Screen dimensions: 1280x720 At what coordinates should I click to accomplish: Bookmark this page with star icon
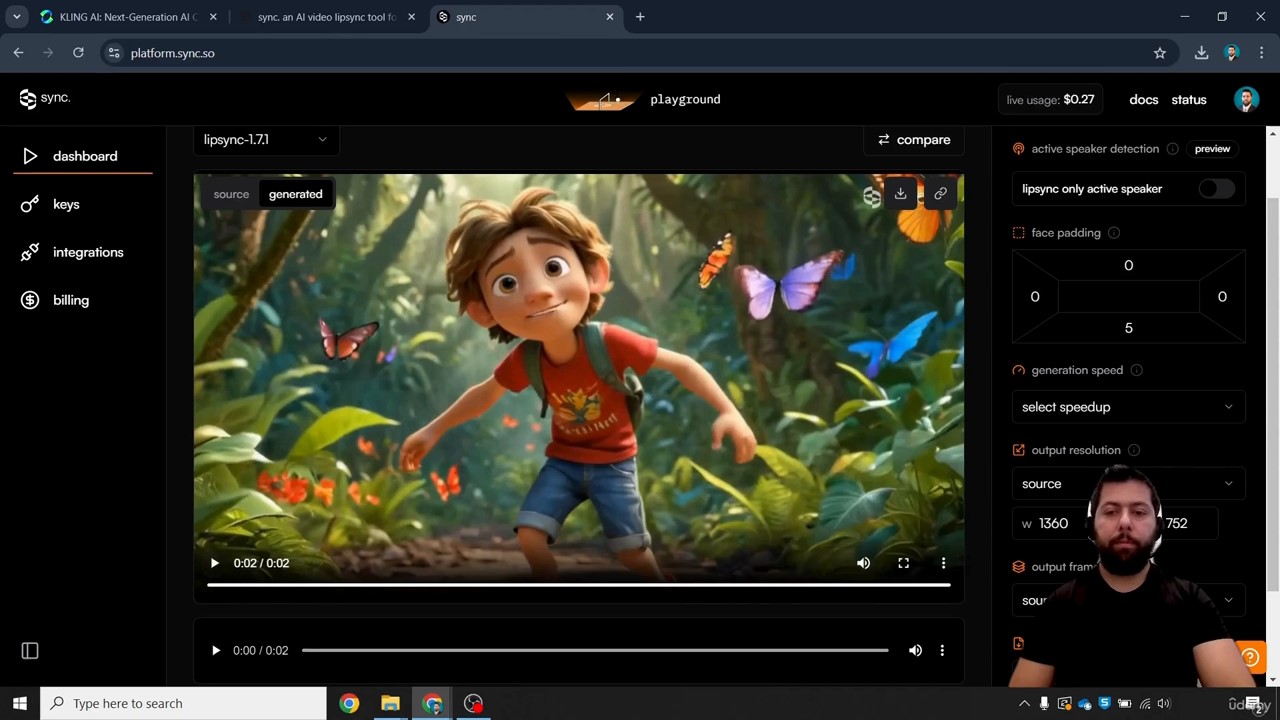pyautogui.click(x=1160, y=53)
